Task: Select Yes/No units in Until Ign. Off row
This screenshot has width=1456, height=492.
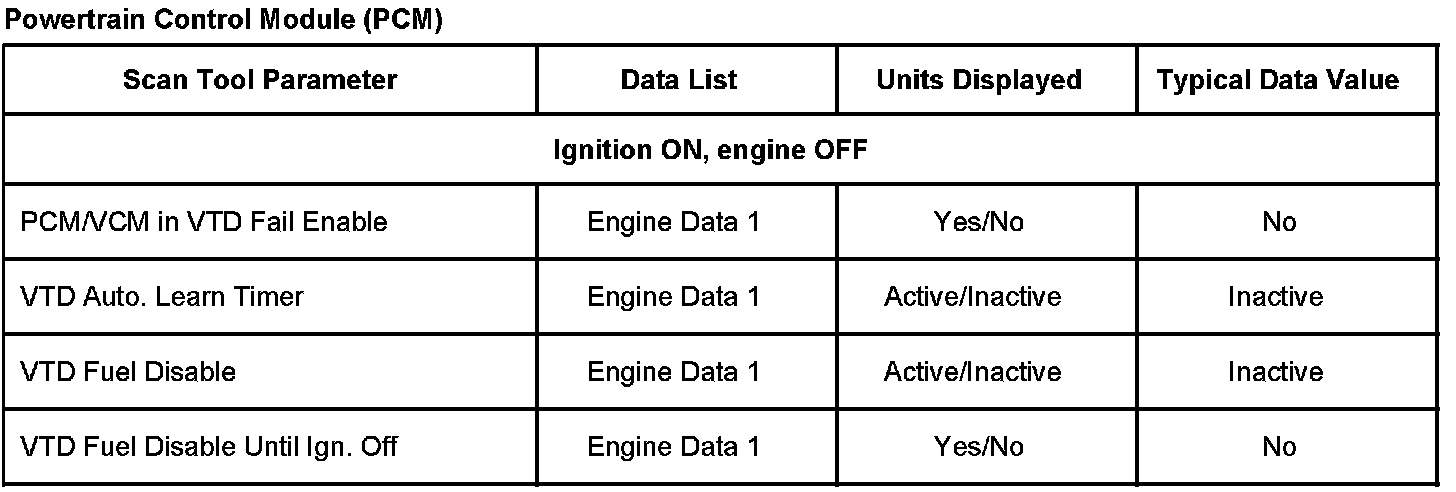Action: tap(978, 446)
